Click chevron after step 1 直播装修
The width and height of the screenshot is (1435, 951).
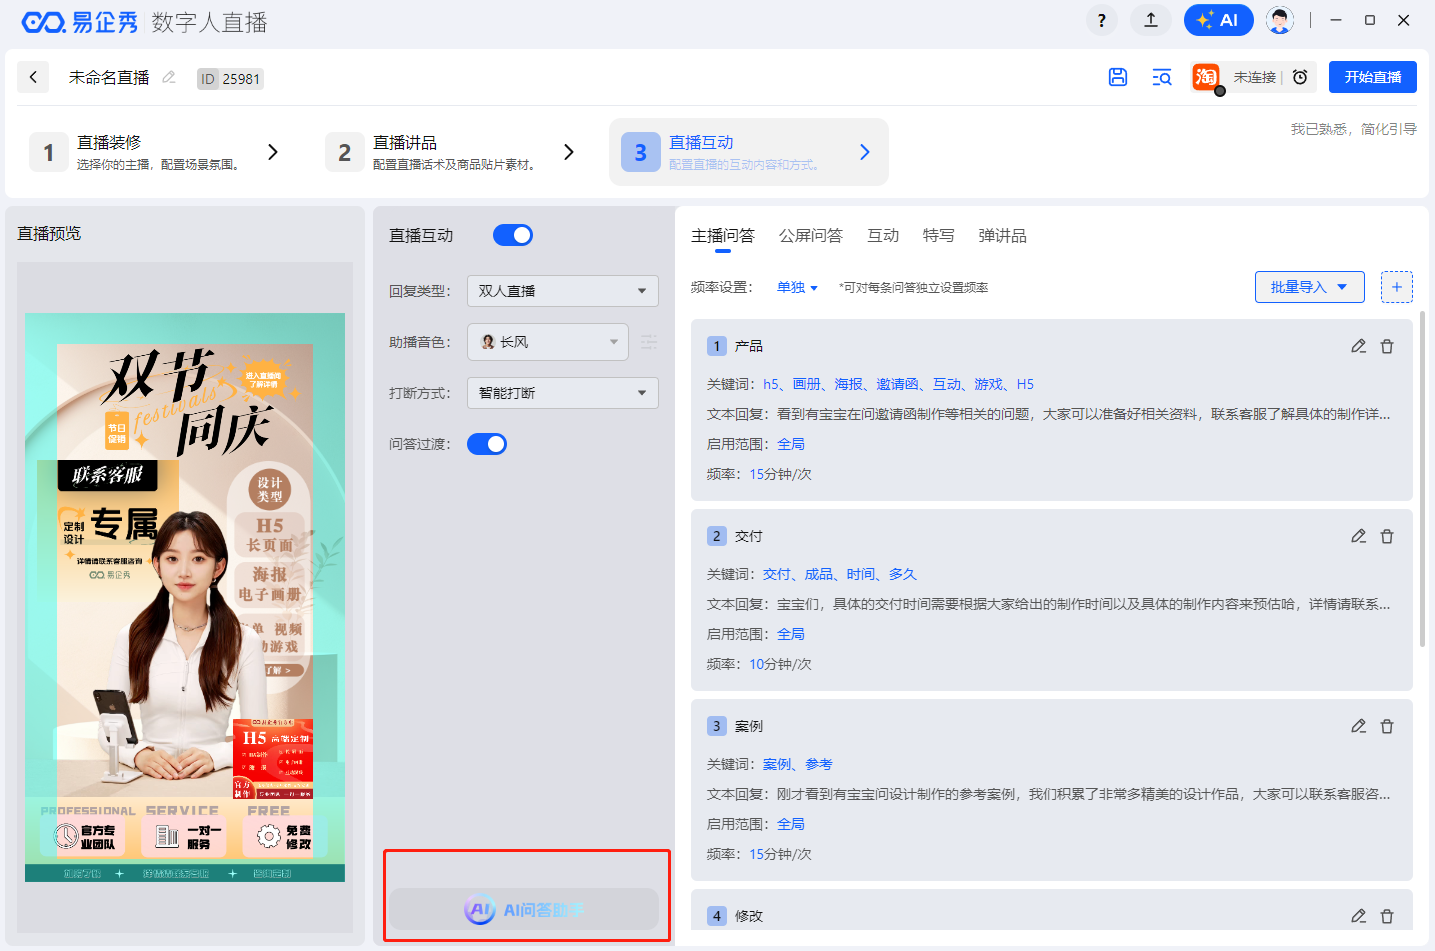point(273,152)
